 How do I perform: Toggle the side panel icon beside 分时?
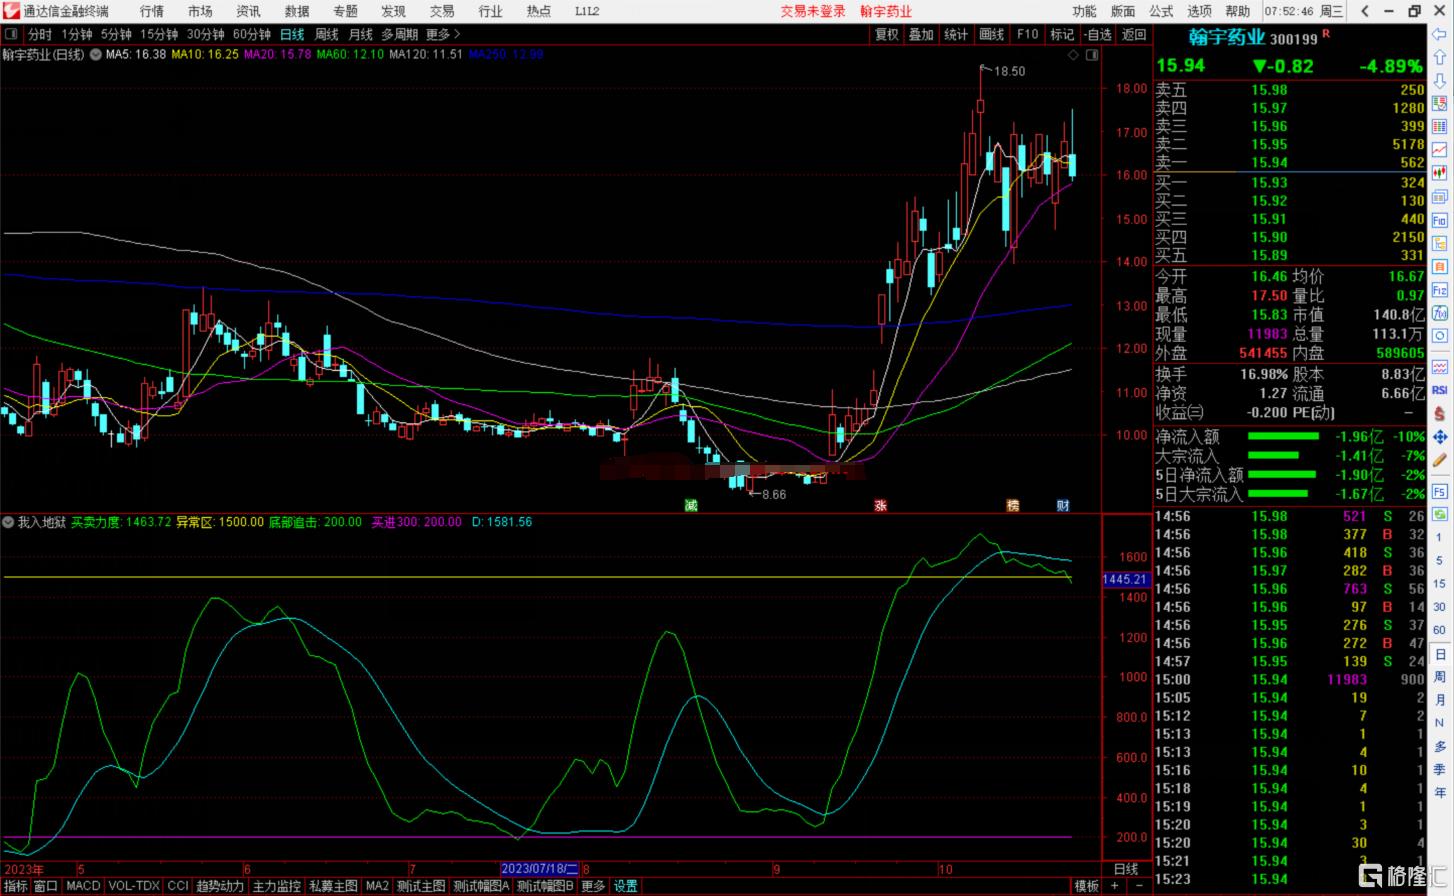[12, 34]
